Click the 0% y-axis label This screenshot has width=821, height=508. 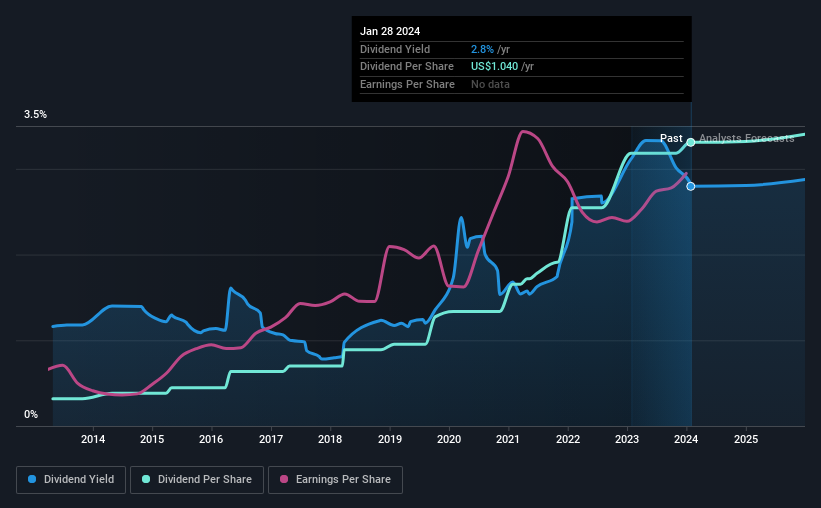click(31, 414)
